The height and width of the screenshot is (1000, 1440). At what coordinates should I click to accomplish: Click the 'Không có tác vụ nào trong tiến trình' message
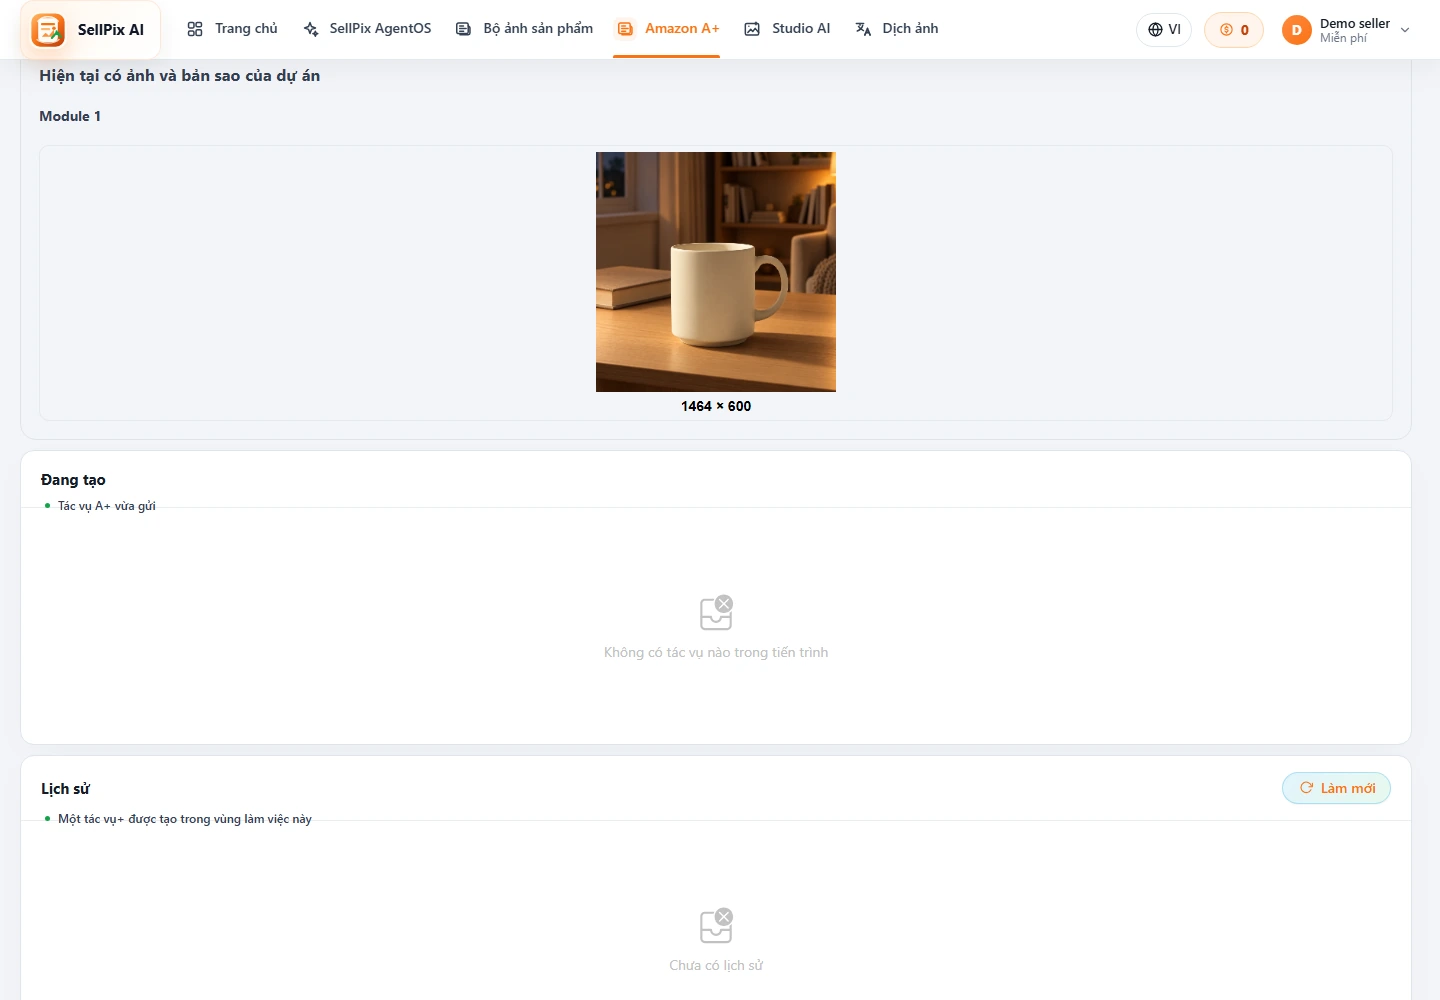pyautogui.click(x=716, y=652)
